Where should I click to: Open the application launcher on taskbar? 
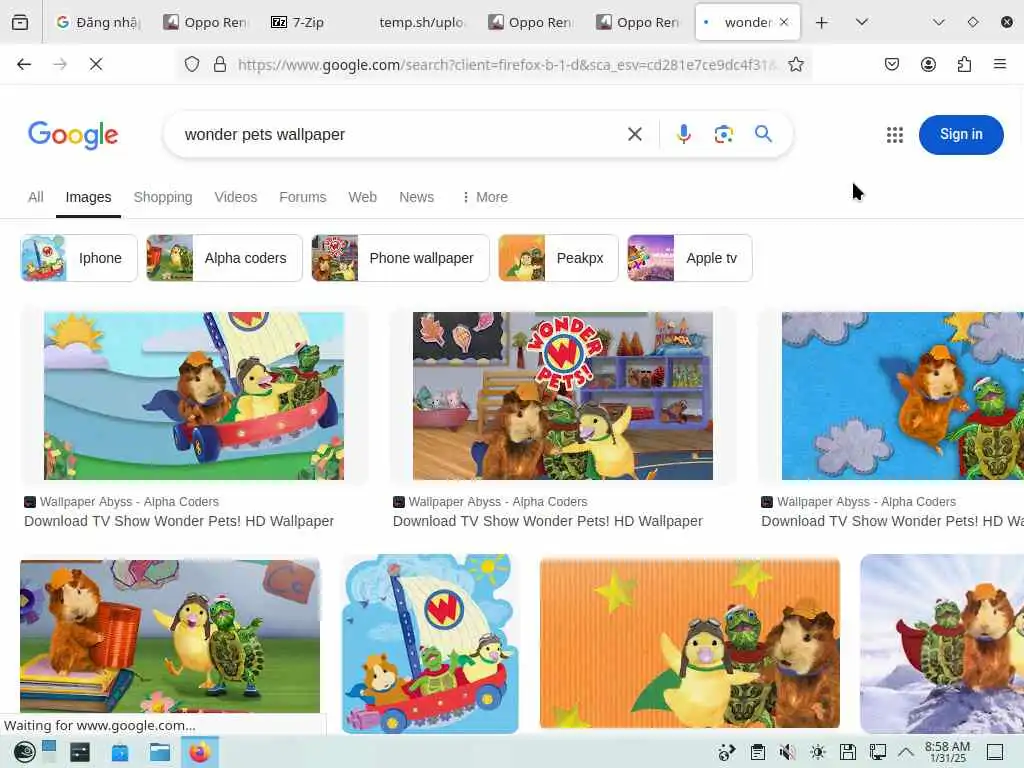[x=24, y=752]
